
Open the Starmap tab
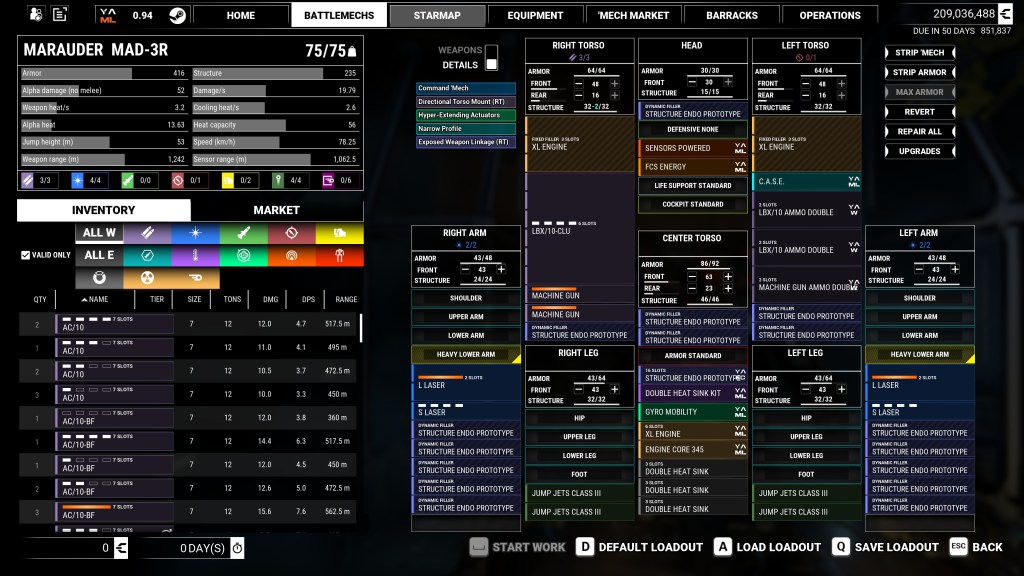tap(436, 15)
